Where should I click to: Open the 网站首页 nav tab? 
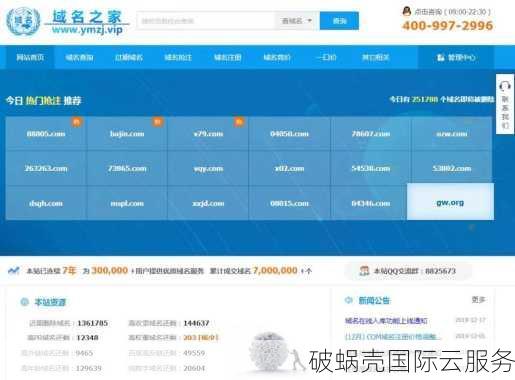coord(30,57)
